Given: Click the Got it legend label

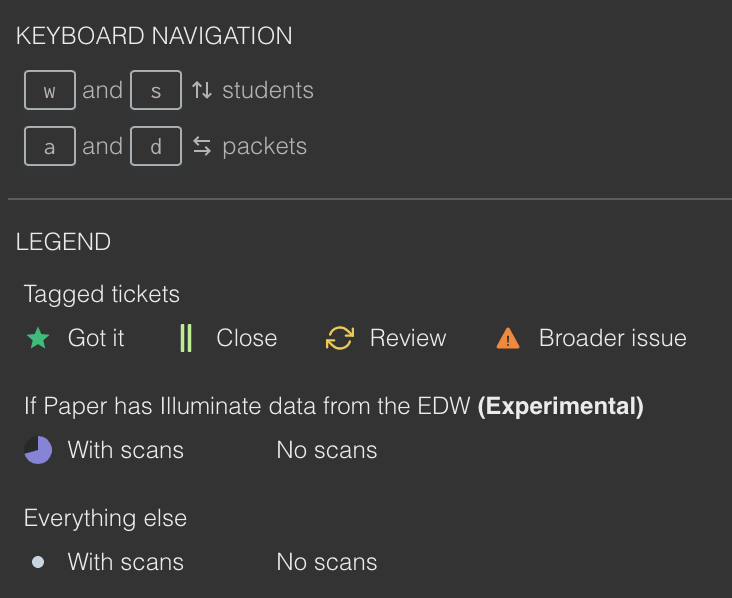Looking at the screenshot, I should 96,338.
